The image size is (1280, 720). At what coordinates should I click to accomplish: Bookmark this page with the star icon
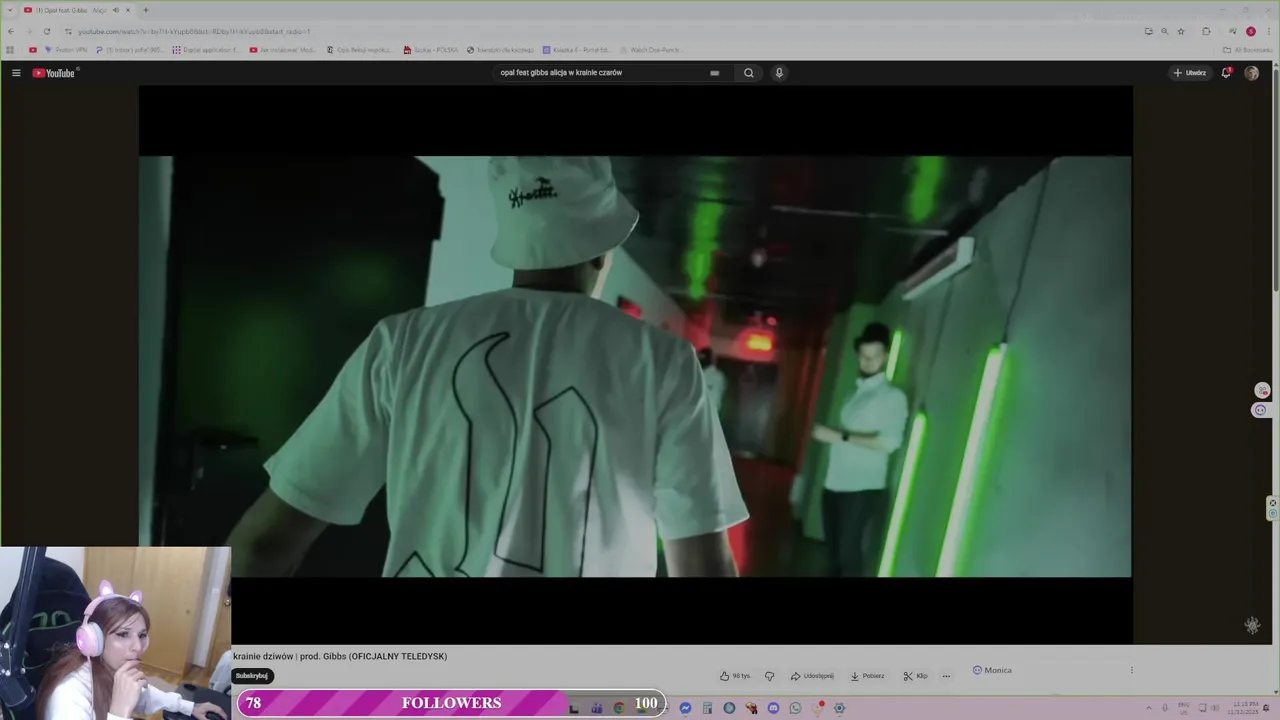point(1181,31)
